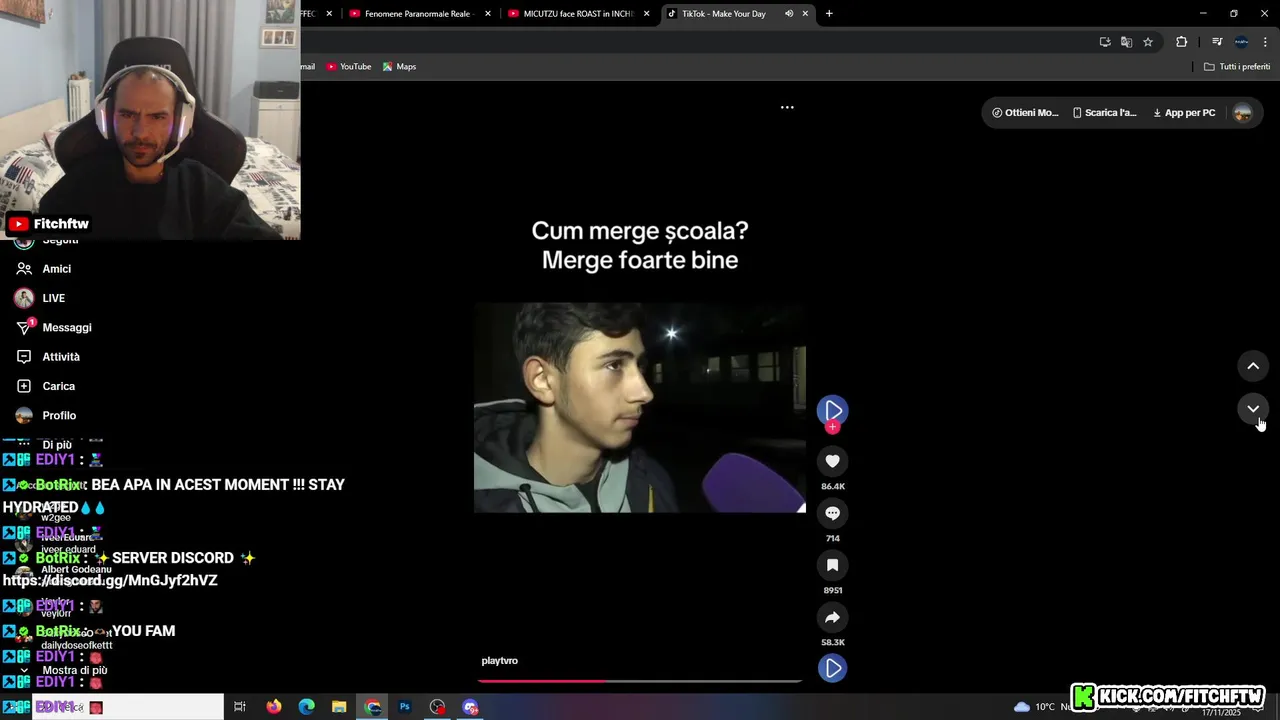Screen dimensions: 1280x720
Task: Open the YouTube bookmark
Action: (348, 67)
